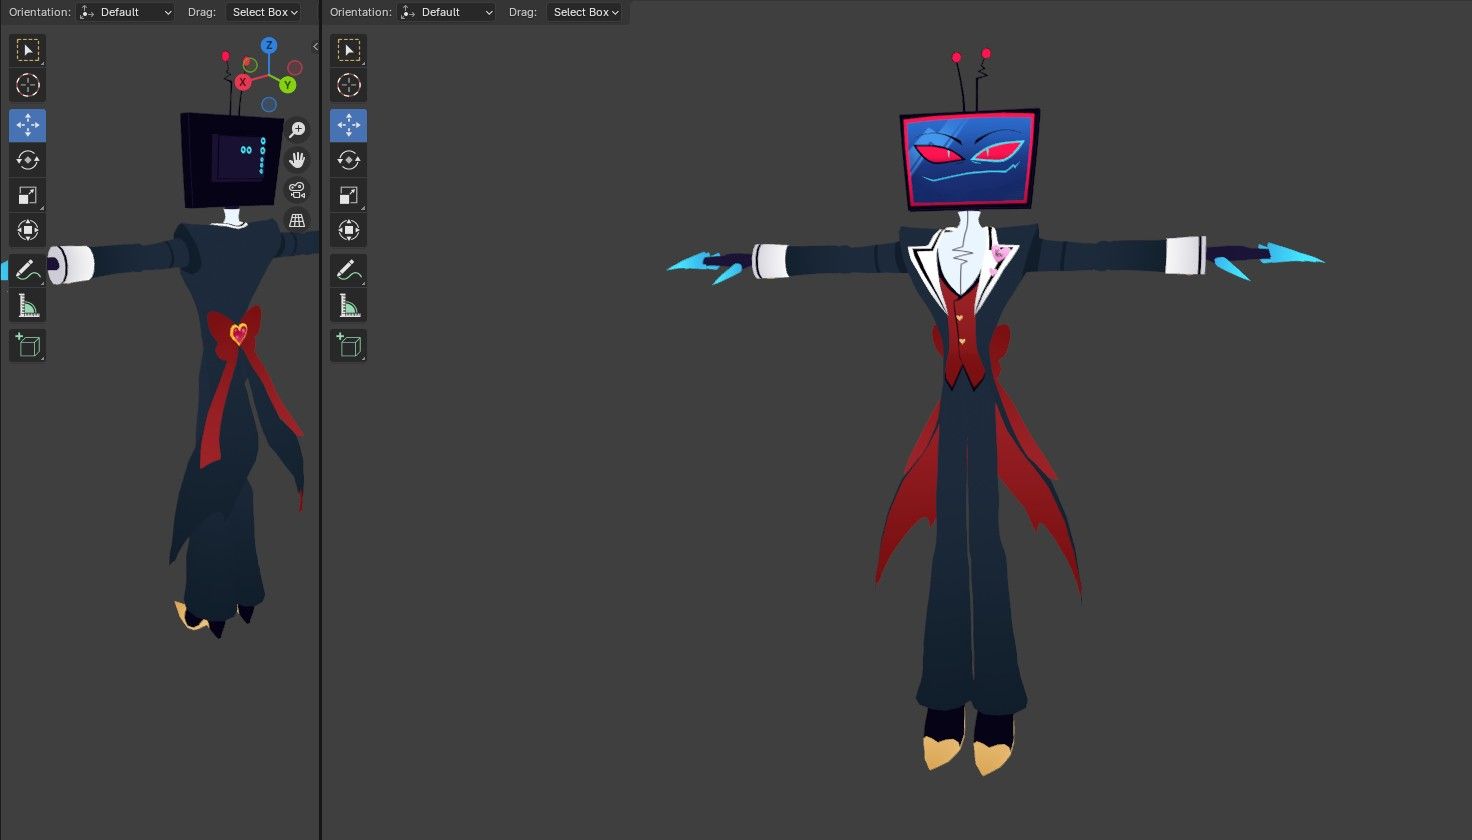Click the zoom magnifier icon in left viewport

point(297,130)
